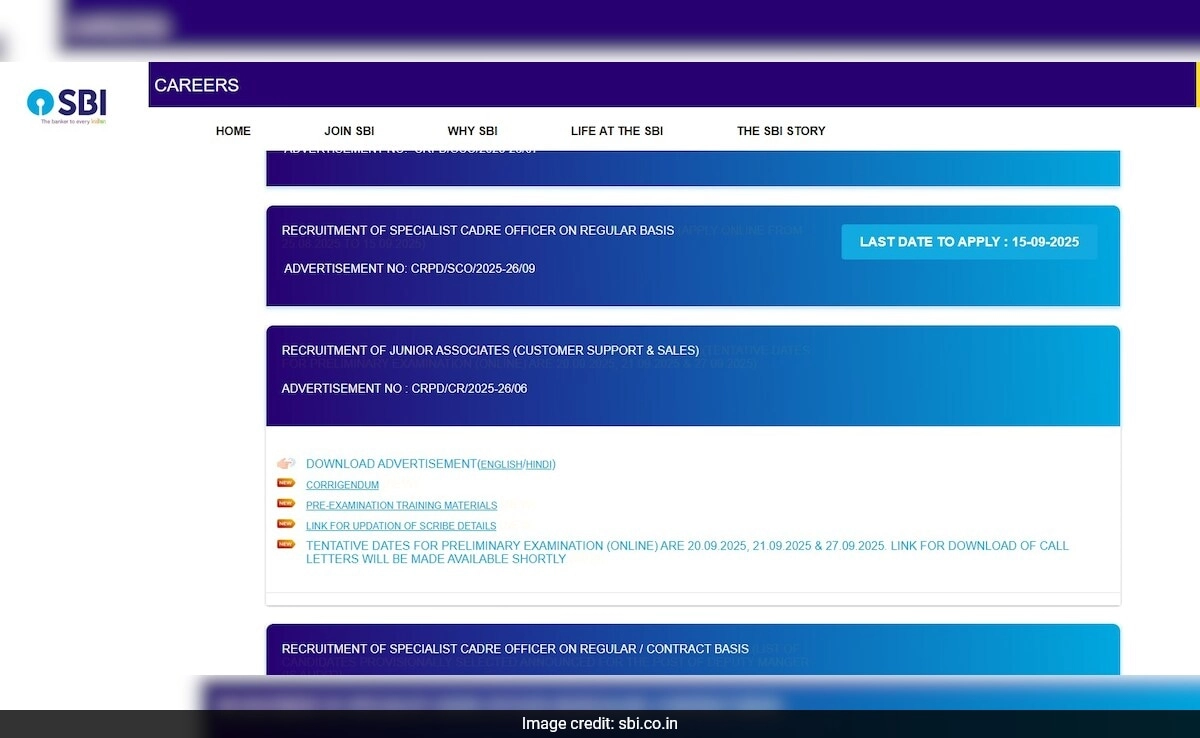This screenshot has height=738, width=1200.
Task: Expand Specialist Cadre Officer Regular Basis panel
Action: [x=478, y=231]
